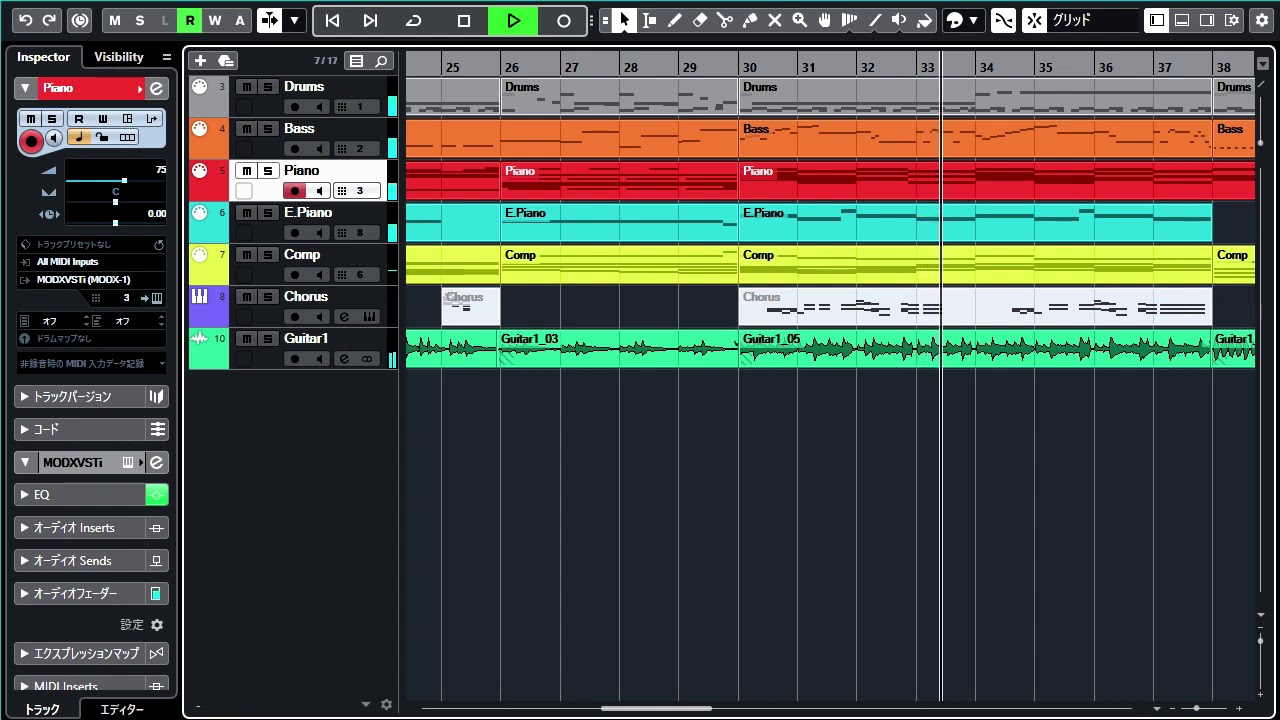This screenshot has width=1280, height=720.
Task: Click the Undo arrow
Action: tap(25, 20)
